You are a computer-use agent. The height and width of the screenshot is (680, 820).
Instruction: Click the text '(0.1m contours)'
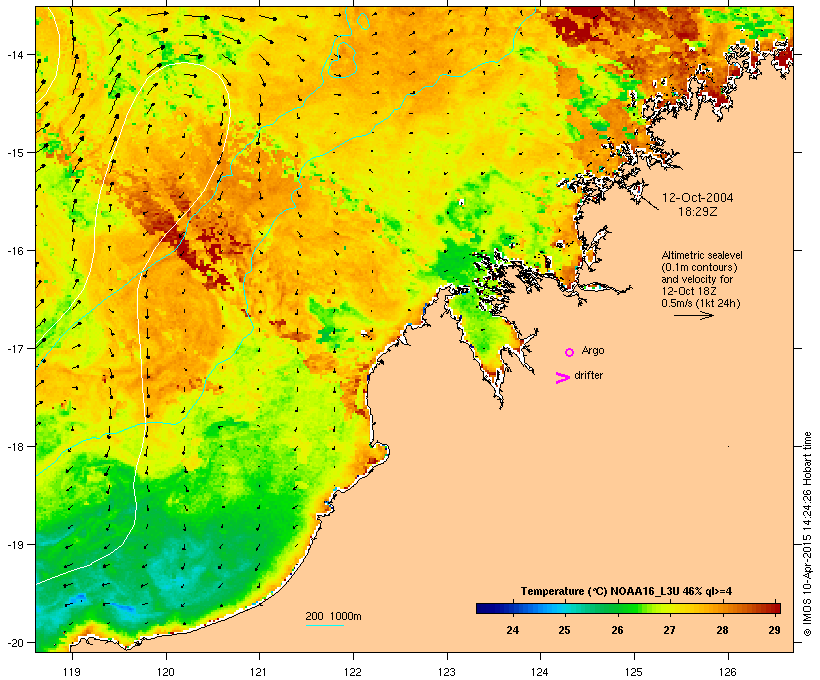(x=700, y=267)
